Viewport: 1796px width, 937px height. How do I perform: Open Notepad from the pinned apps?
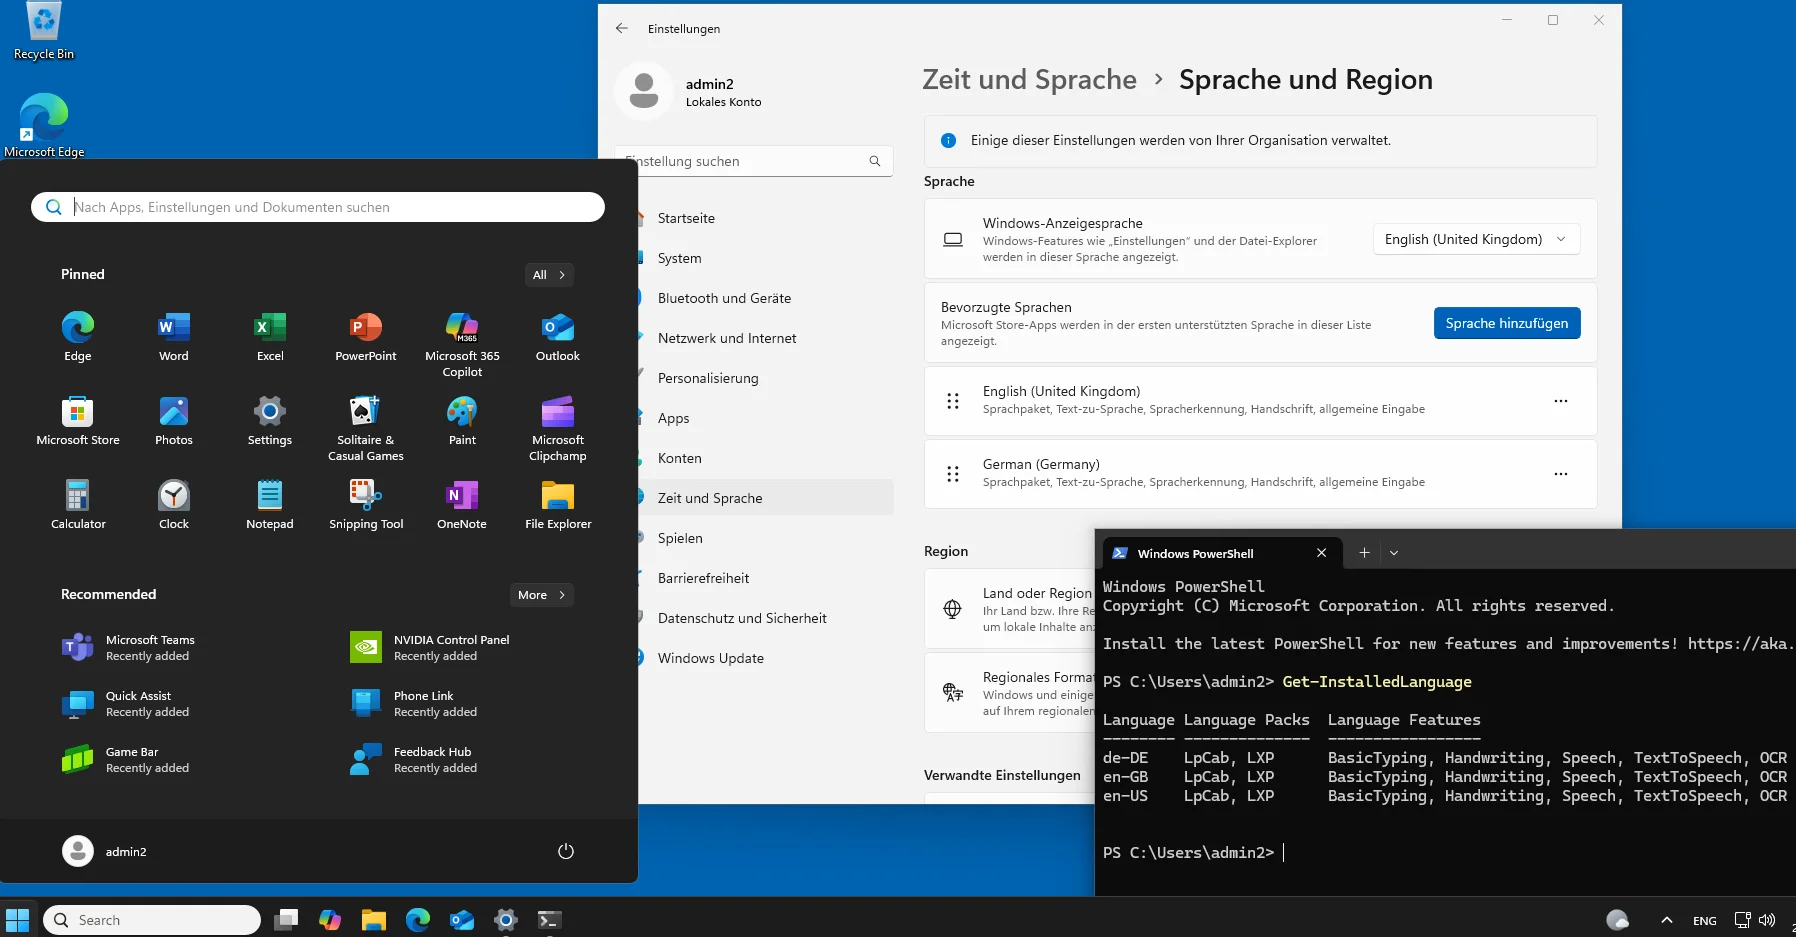(270, 504)
